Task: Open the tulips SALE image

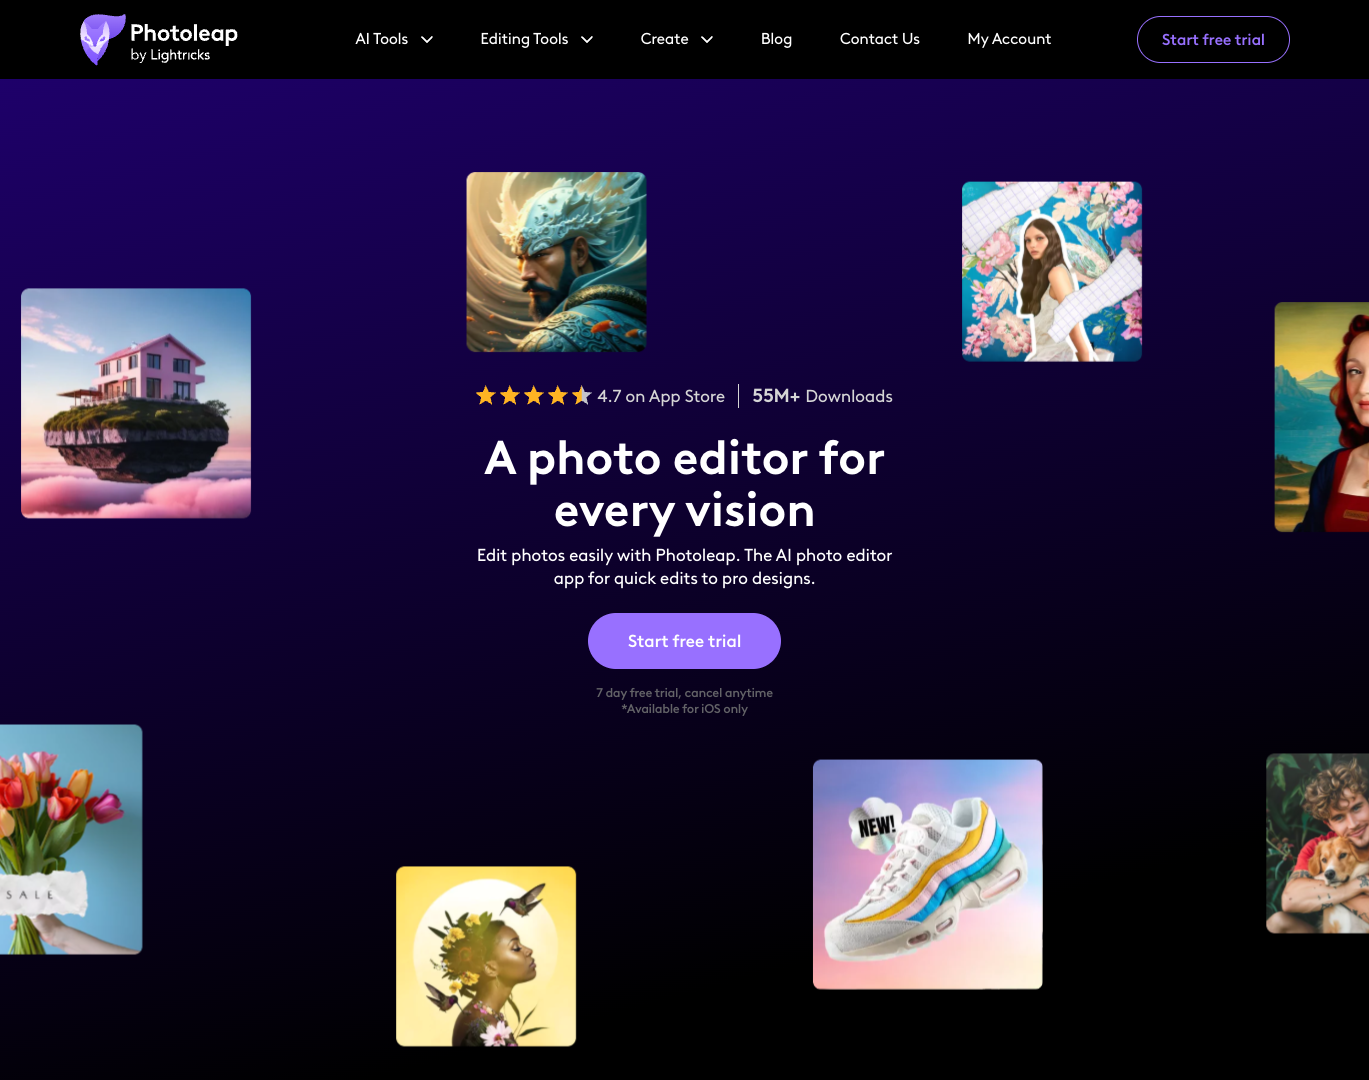Action: (x=71, y=839)
